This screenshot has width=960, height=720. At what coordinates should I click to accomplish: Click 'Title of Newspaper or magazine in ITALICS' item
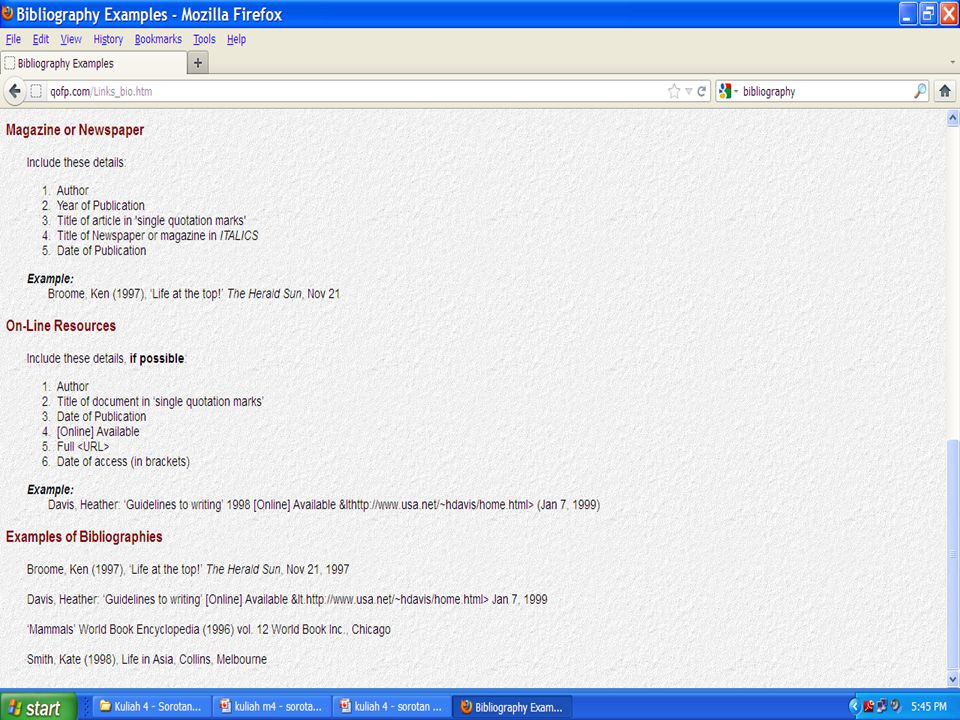coord(157,236)
